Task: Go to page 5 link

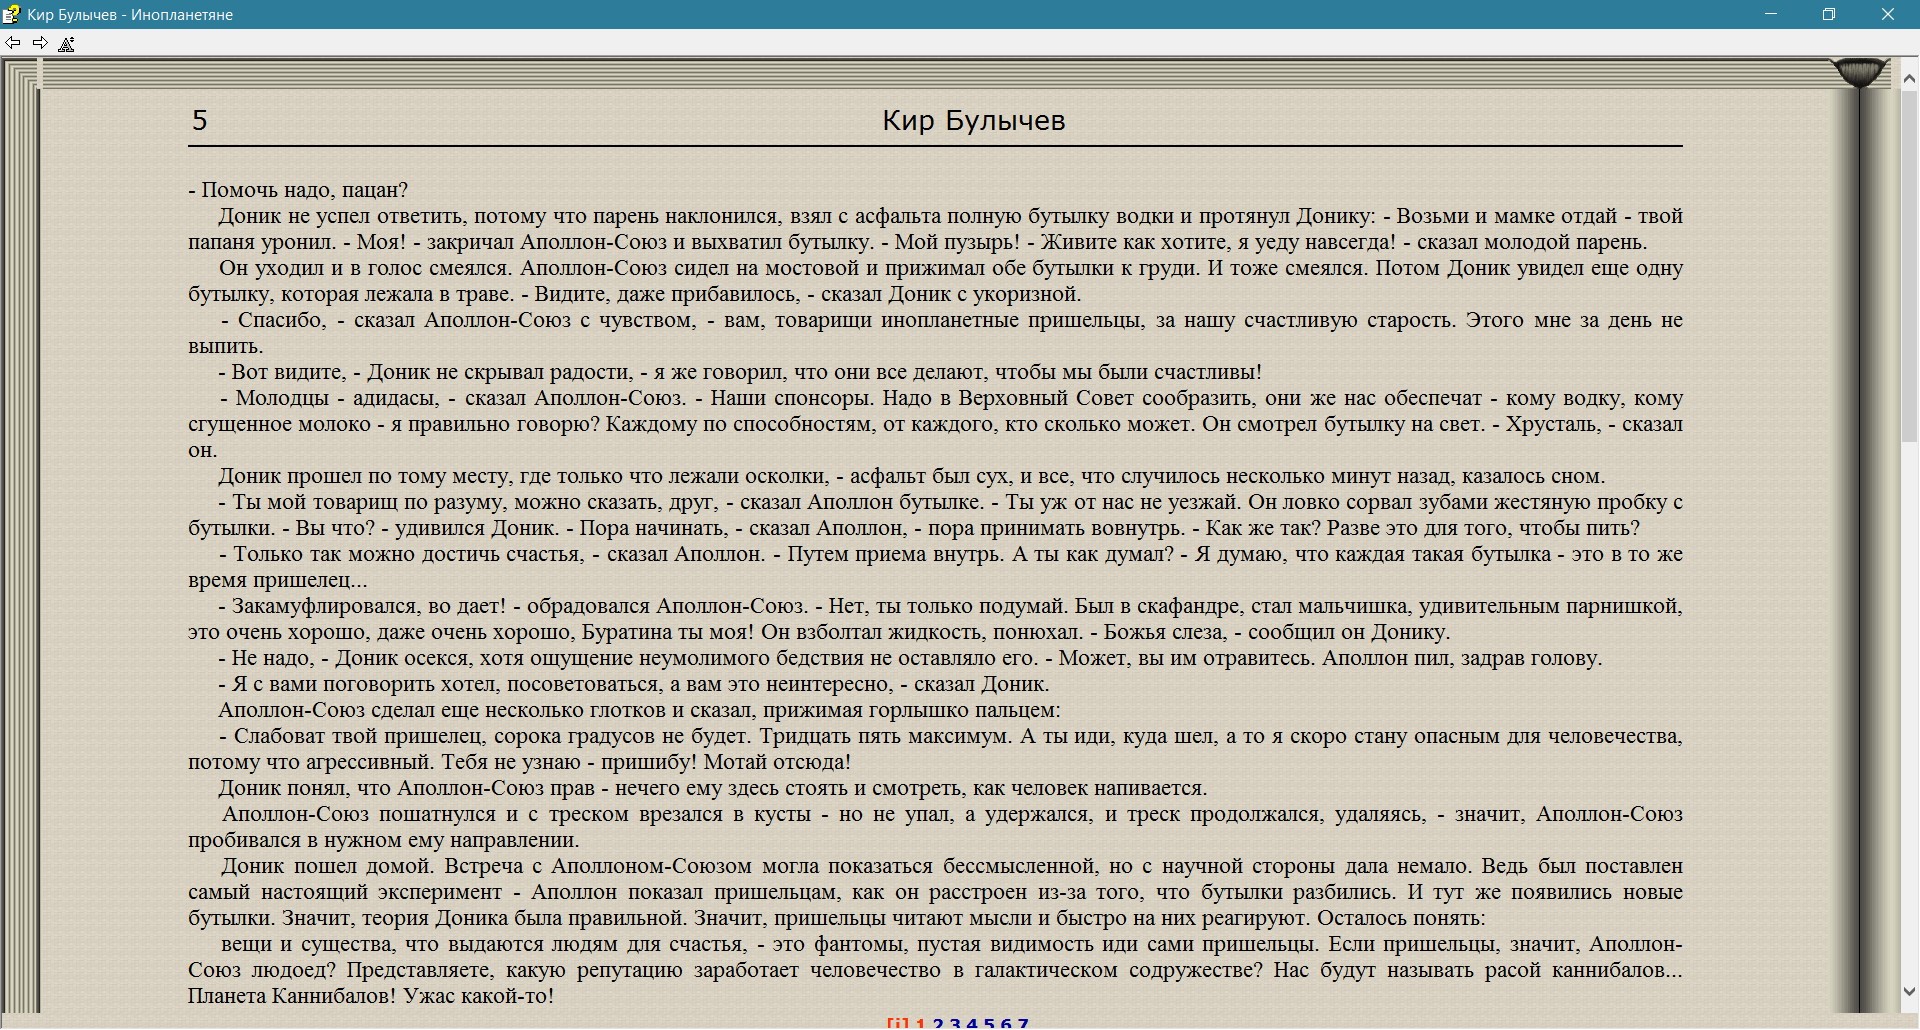Action: (x=989, y=1023)
